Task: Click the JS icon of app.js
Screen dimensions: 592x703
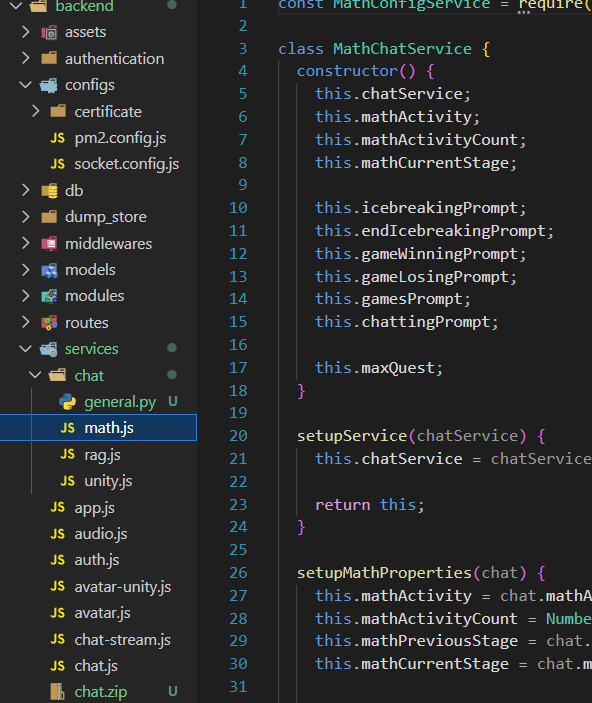Action: coord(58,507)
